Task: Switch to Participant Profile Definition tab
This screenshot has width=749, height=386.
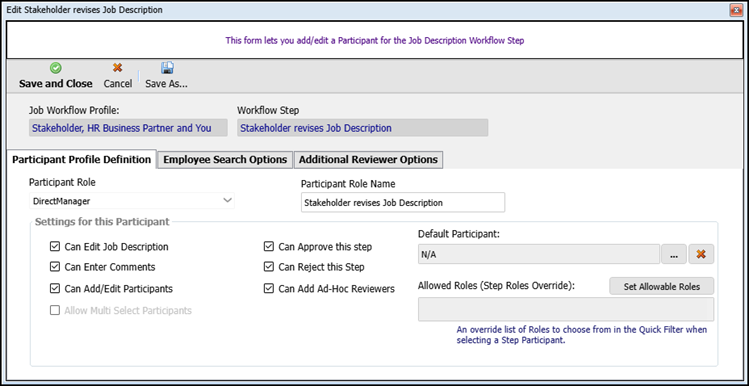Action: point(82,160)
